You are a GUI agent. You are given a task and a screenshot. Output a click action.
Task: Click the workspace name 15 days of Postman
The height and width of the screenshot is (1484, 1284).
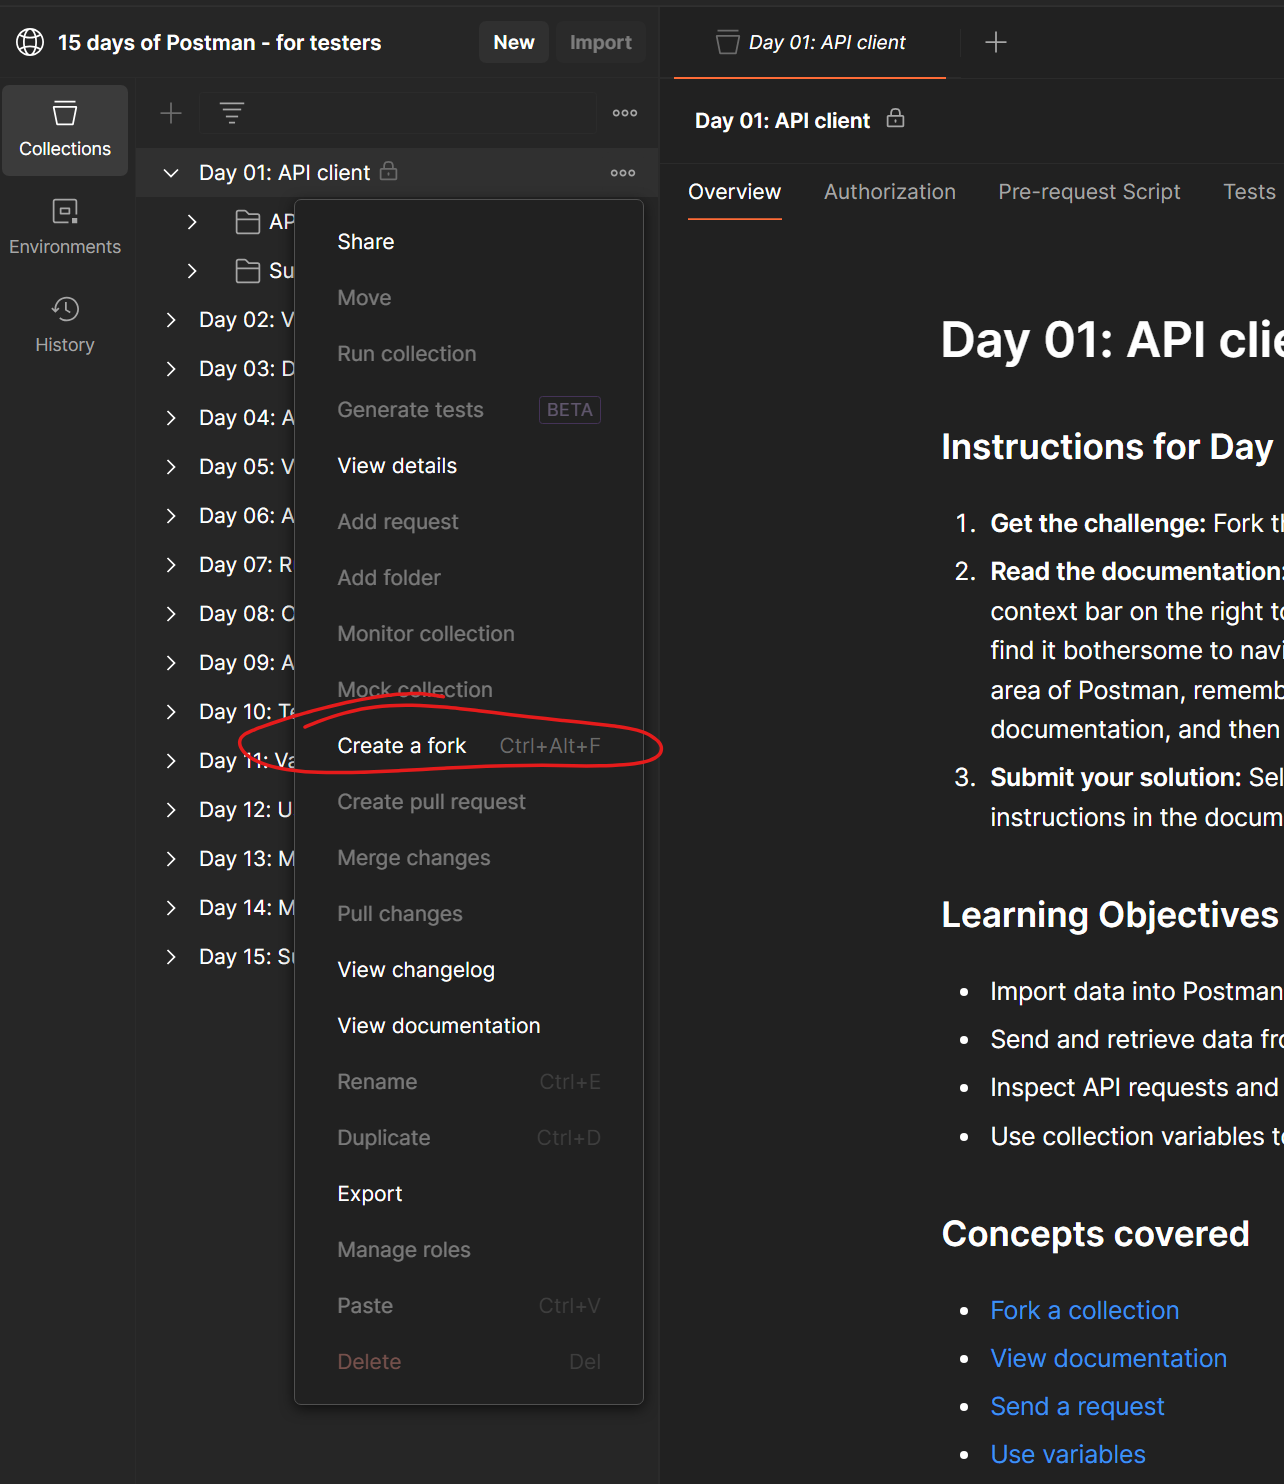tap(219, 42)
